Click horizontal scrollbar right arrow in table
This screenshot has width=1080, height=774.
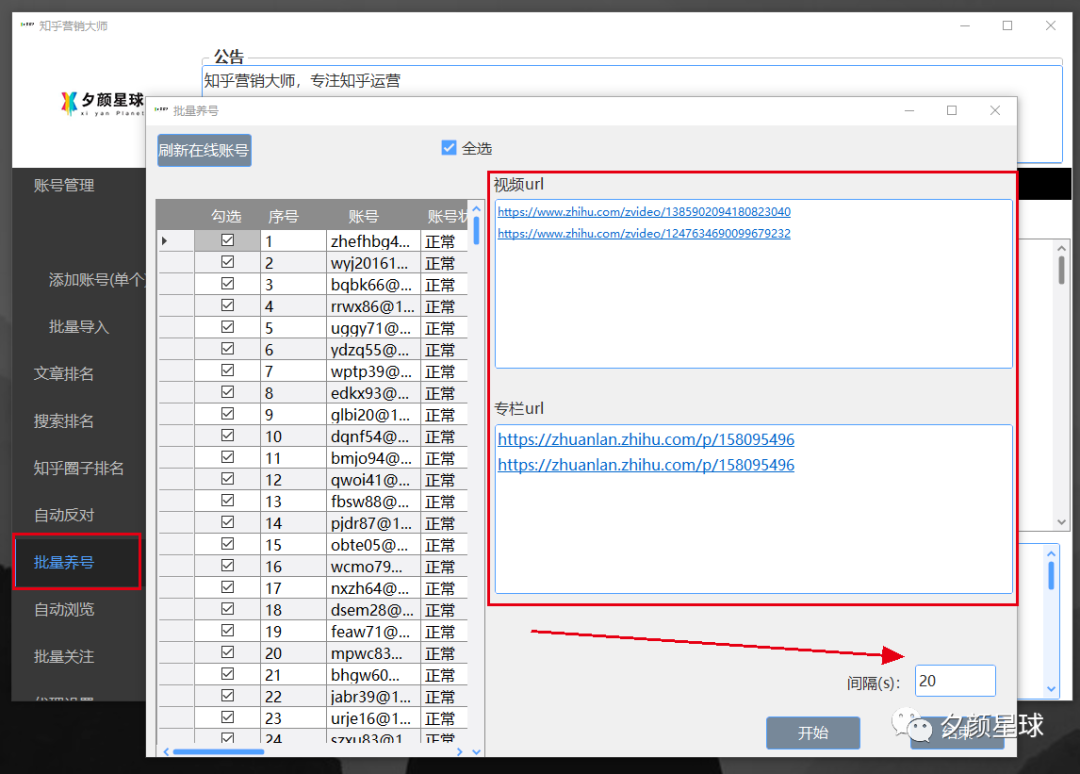click(459, 752)
